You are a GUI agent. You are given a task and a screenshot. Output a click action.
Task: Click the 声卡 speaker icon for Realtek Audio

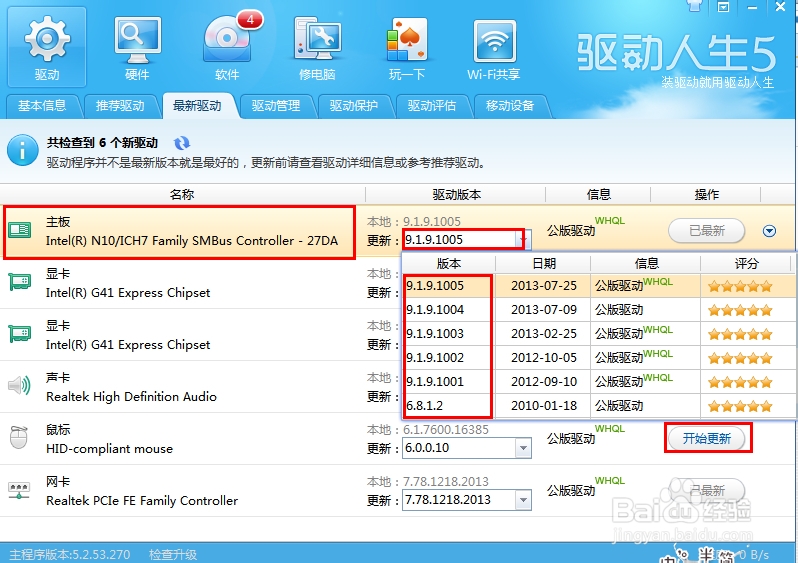tap(19, 385)
